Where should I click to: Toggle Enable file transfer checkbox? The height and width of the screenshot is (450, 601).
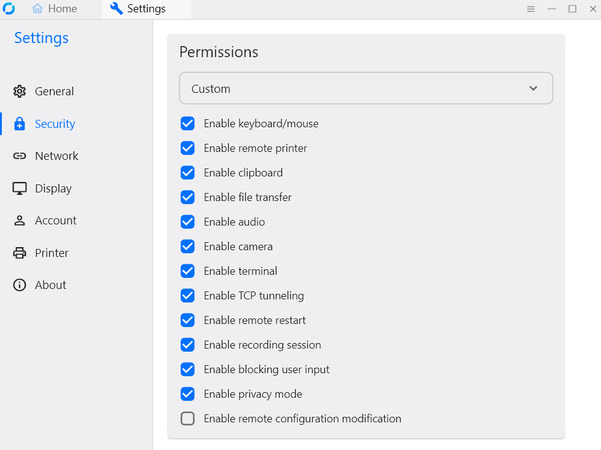[187, 197]
